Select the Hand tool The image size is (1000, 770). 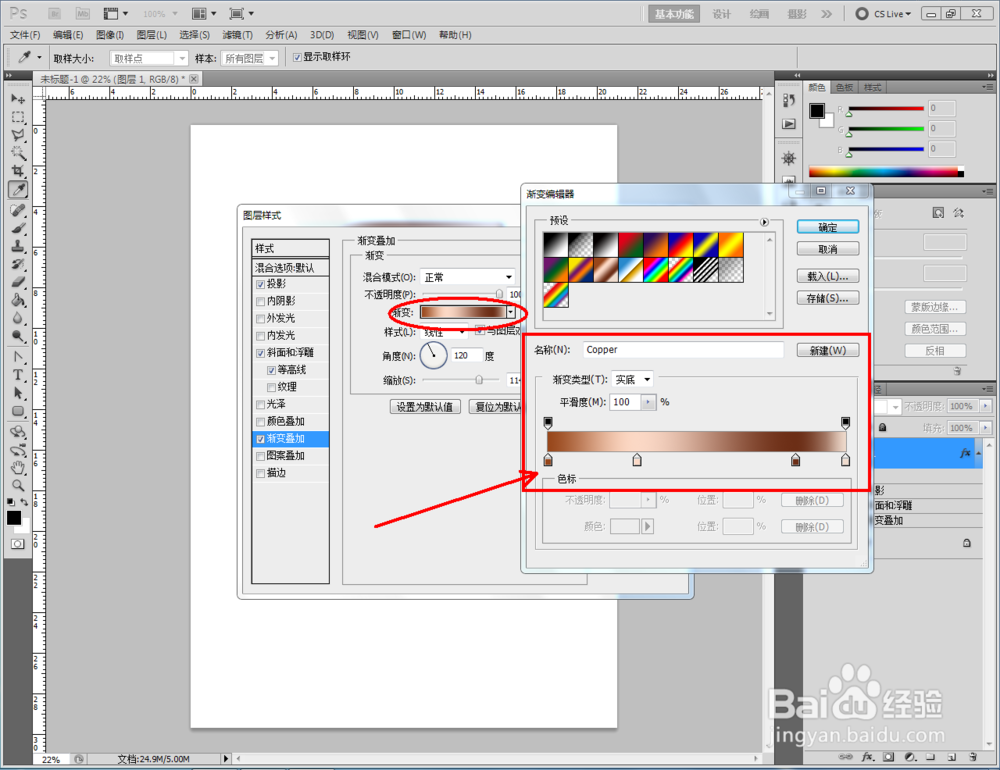tap(18, 468)
